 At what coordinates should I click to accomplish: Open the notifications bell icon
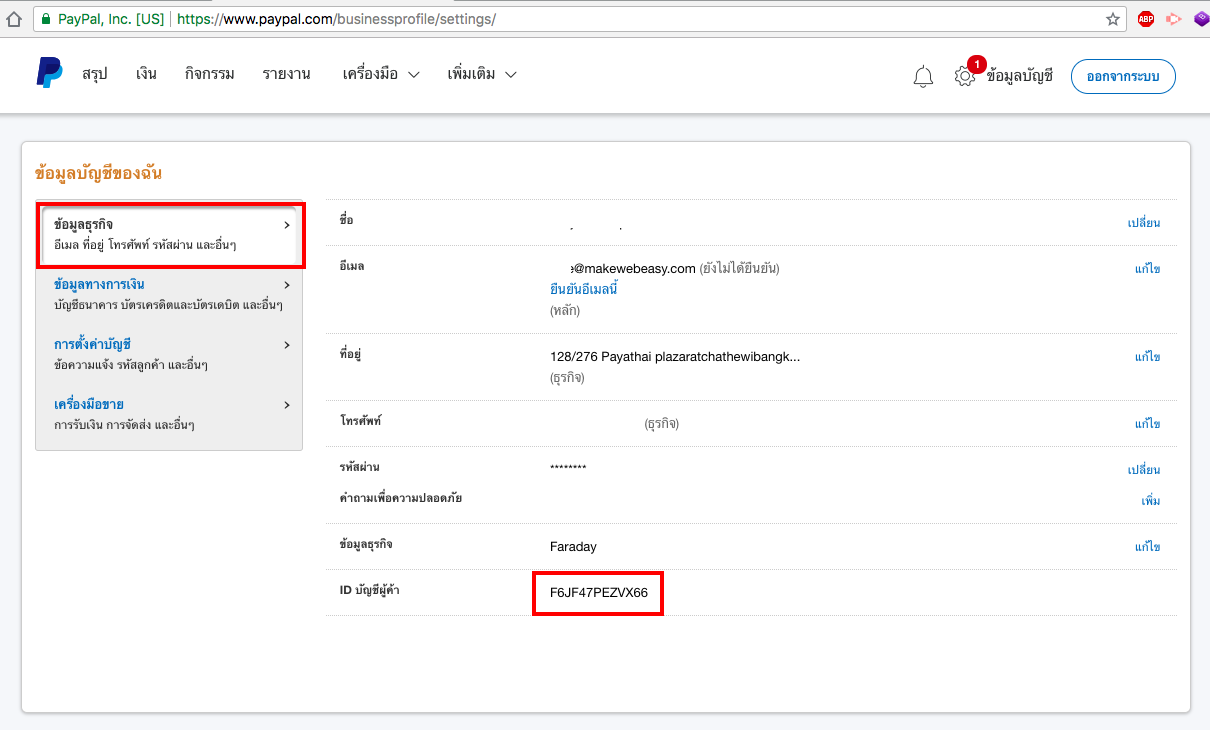coord(923,76)
